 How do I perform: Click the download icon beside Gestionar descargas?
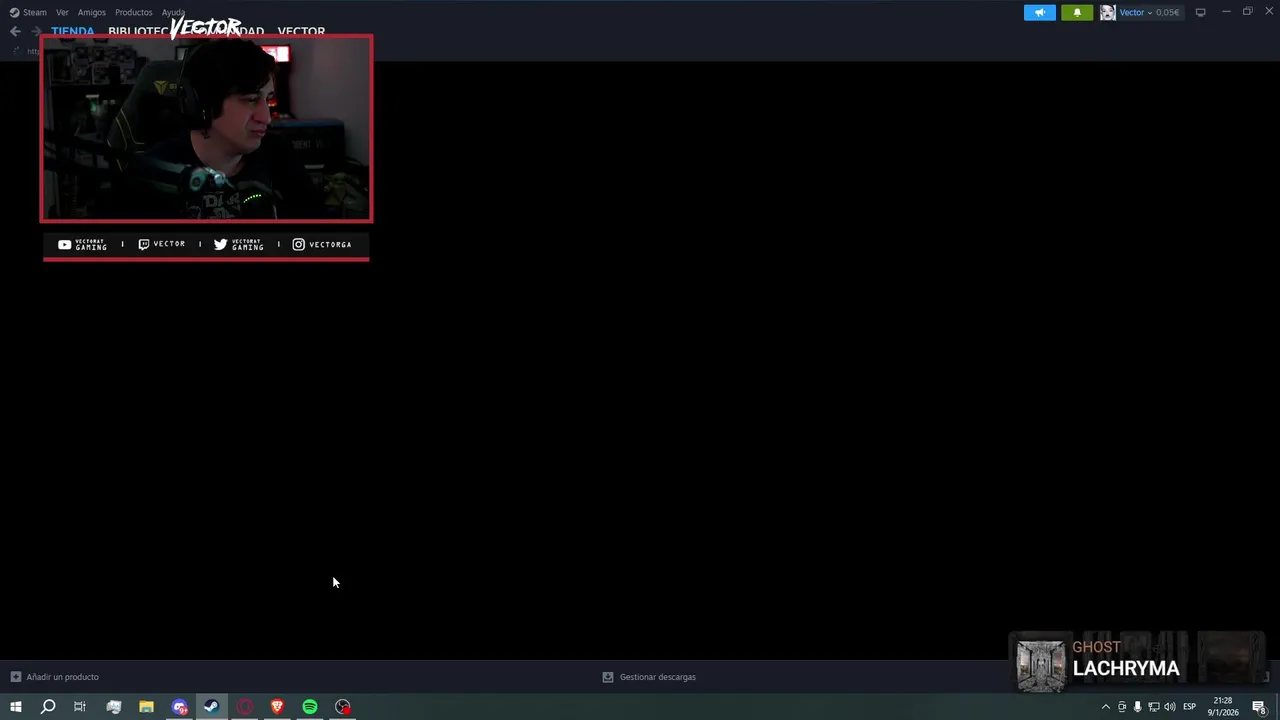tap(607, 677)
